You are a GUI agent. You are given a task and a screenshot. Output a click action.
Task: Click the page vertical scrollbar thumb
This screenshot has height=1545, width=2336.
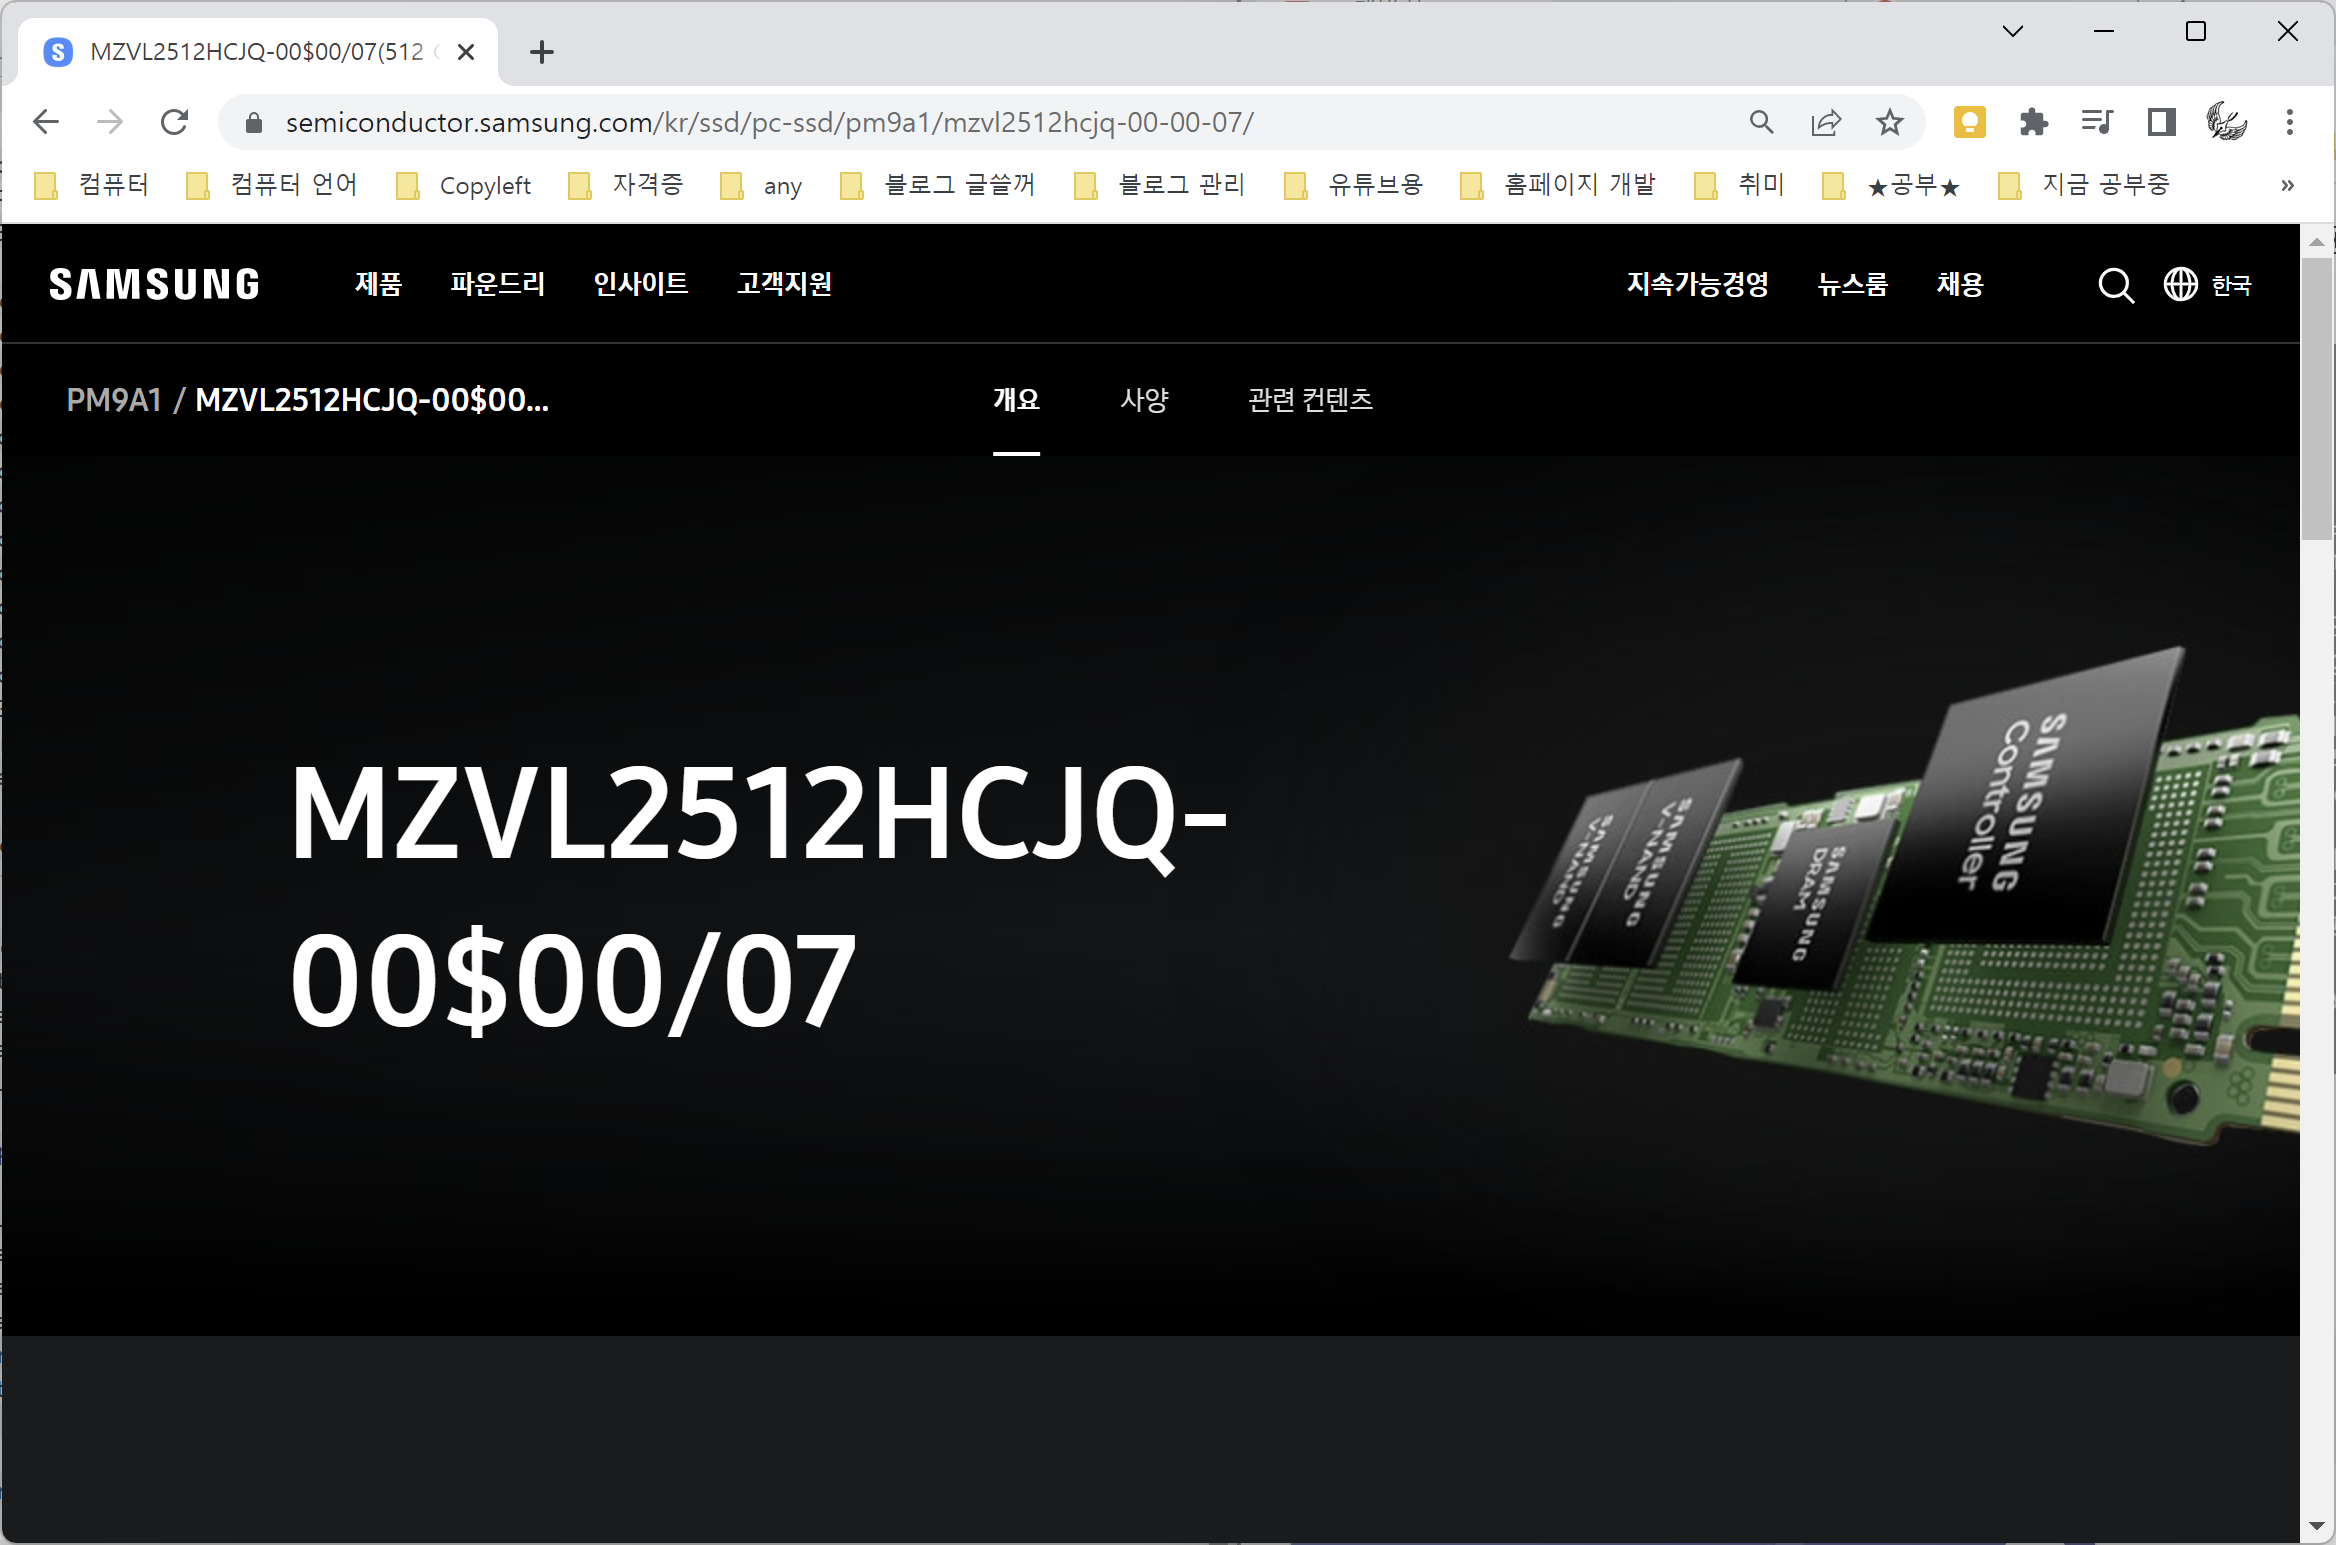[x=2316, y=400]
